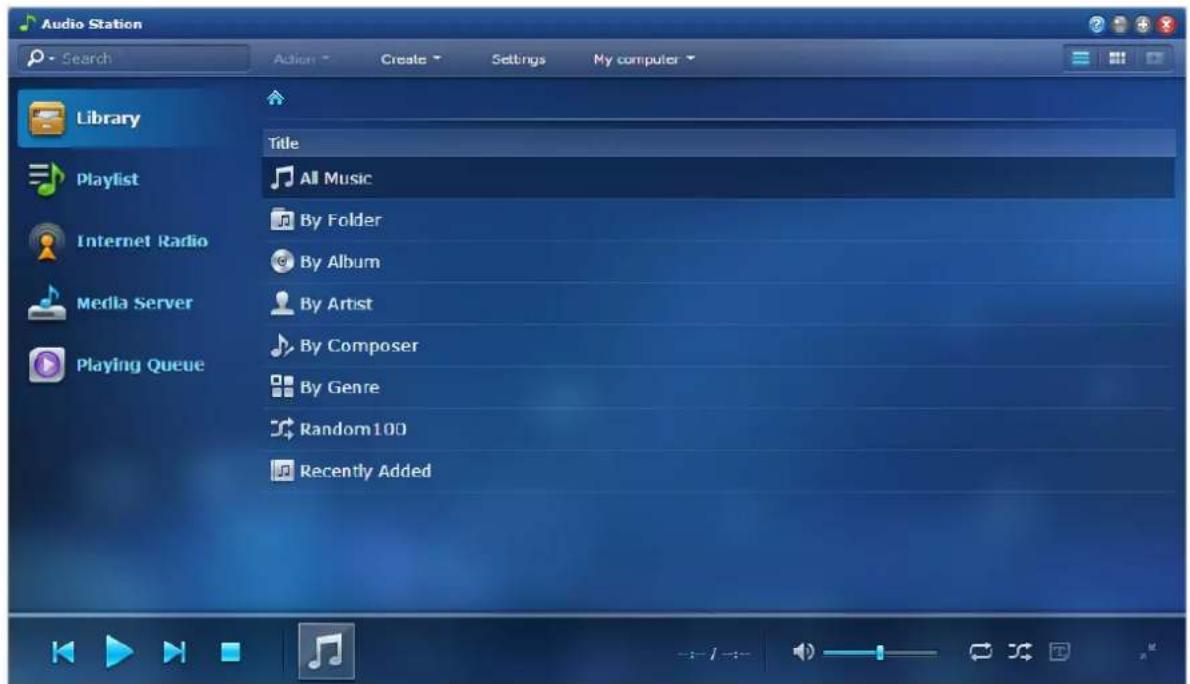Select All Music text
Image resolution: width=1190 pixels, height=684 pixels.
[335, 178]
